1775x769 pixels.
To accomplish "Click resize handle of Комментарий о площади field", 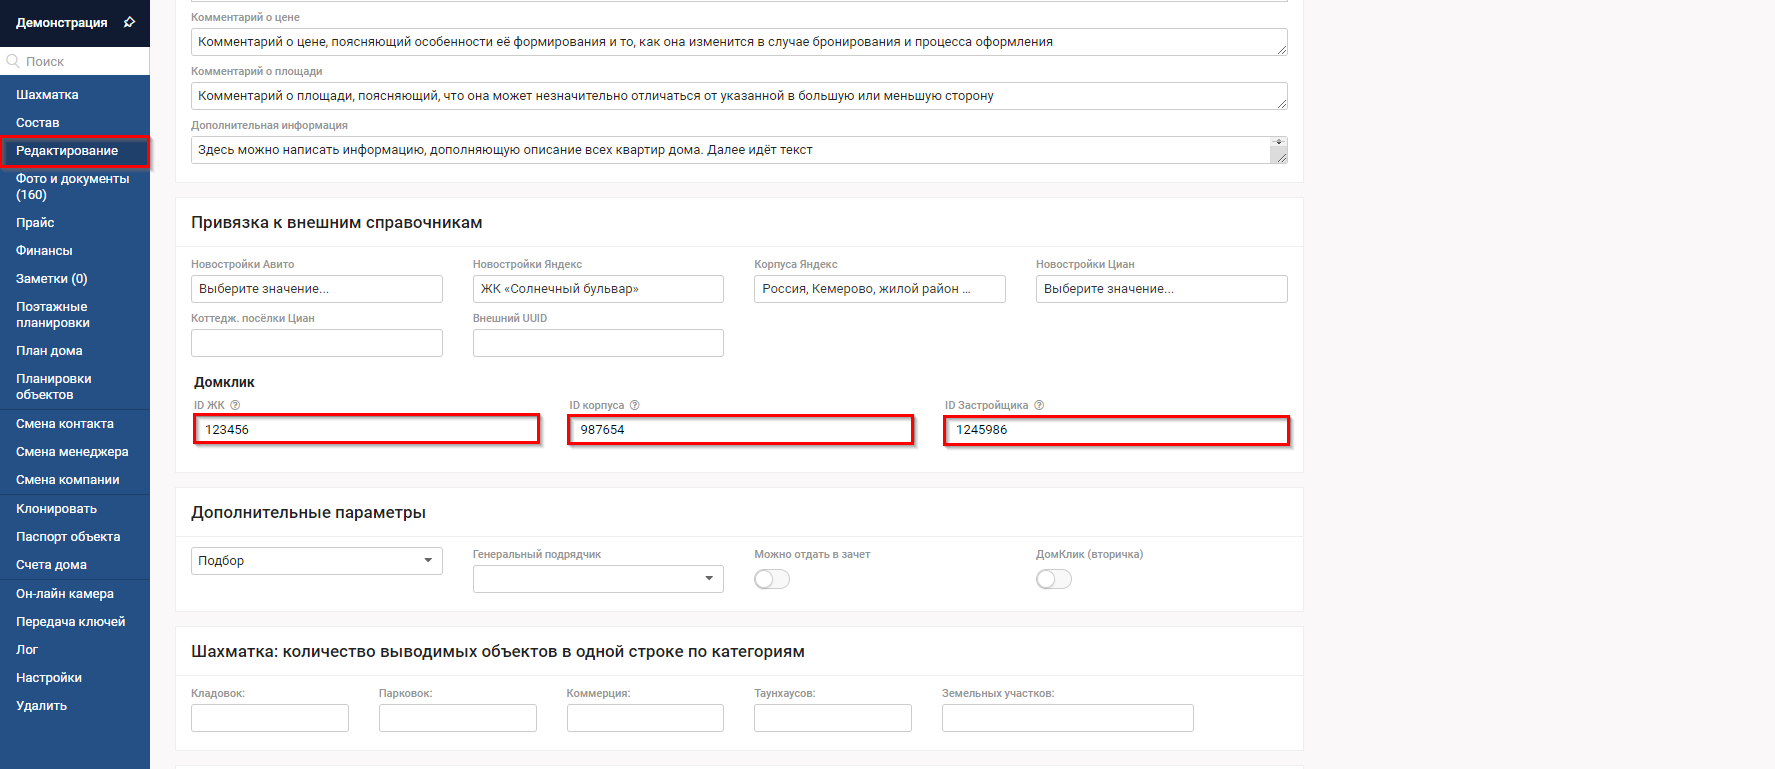I will (x=1281, y=103).
